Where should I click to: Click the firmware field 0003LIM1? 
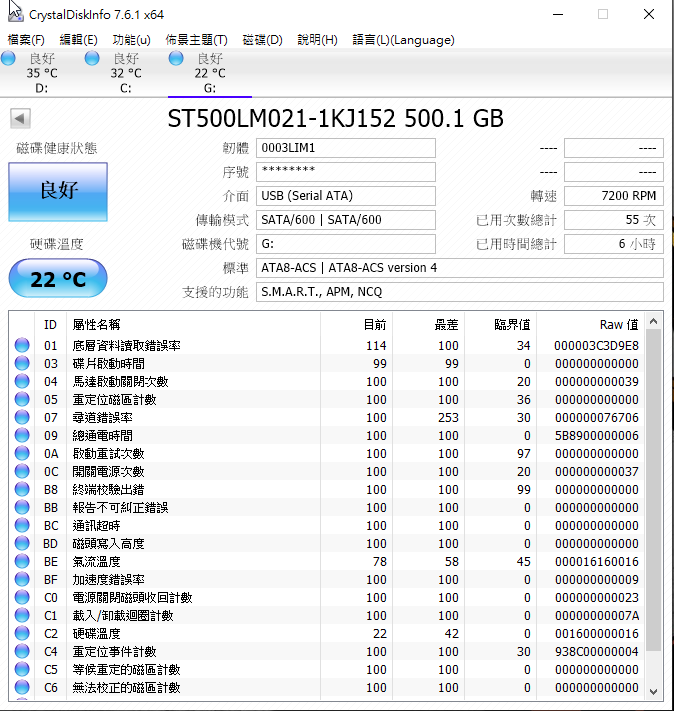click(346, 148)
